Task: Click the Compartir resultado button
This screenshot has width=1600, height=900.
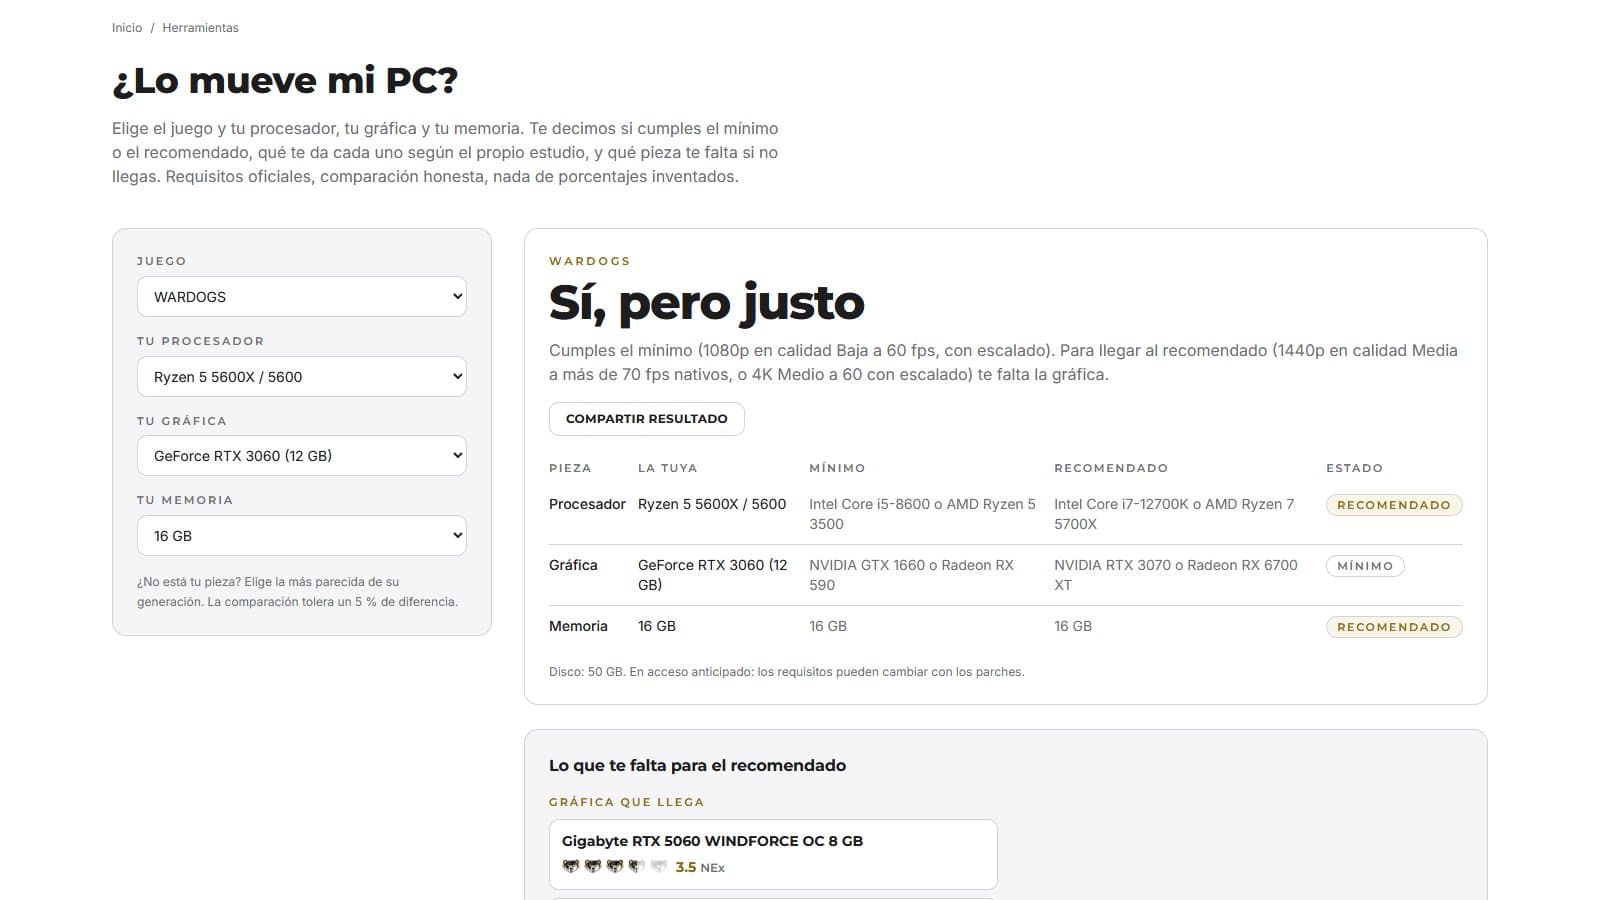Action: 646,419
